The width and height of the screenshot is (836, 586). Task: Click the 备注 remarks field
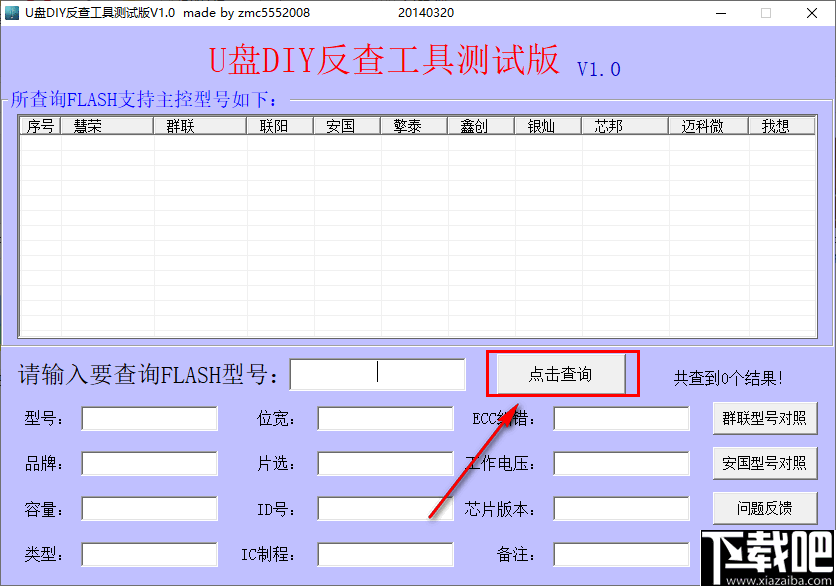[x=620, y=552]
